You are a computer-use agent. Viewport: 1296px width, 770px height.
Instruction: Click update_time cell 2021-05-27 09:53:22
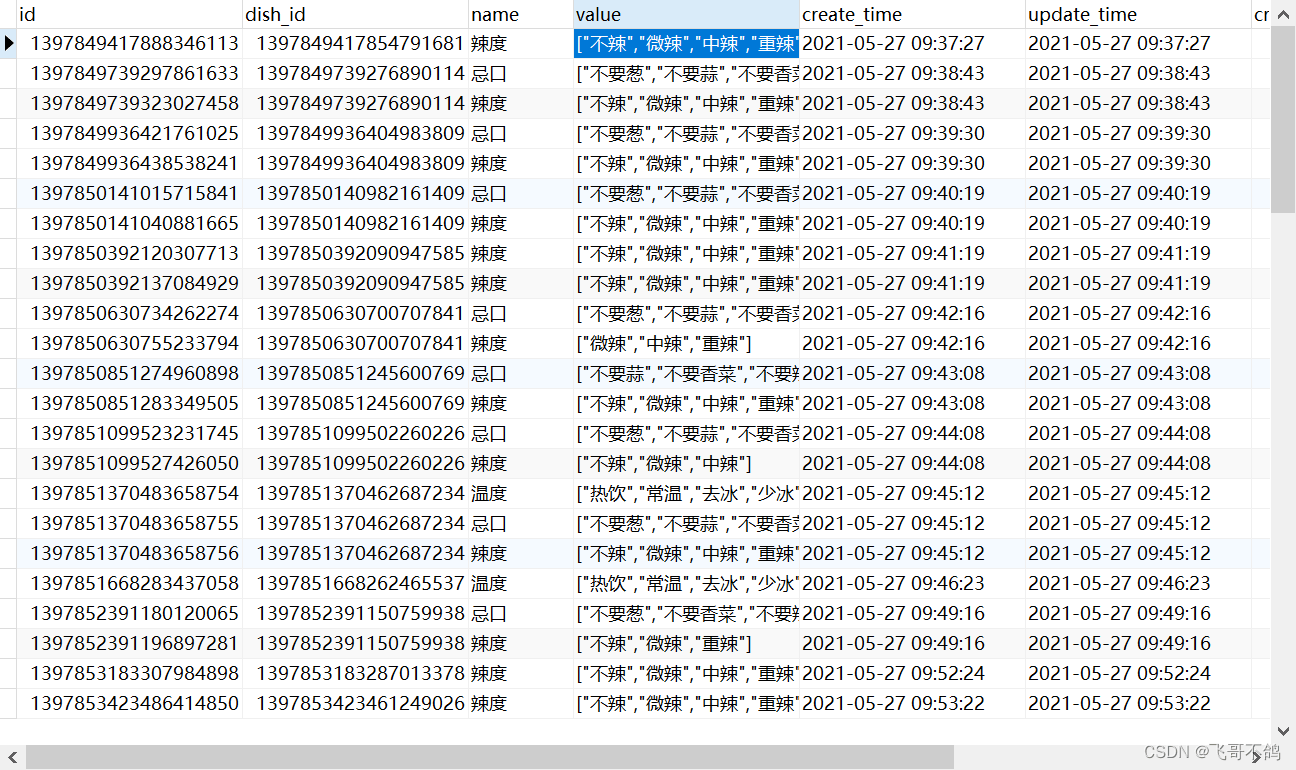click(x=1138, y=703)
